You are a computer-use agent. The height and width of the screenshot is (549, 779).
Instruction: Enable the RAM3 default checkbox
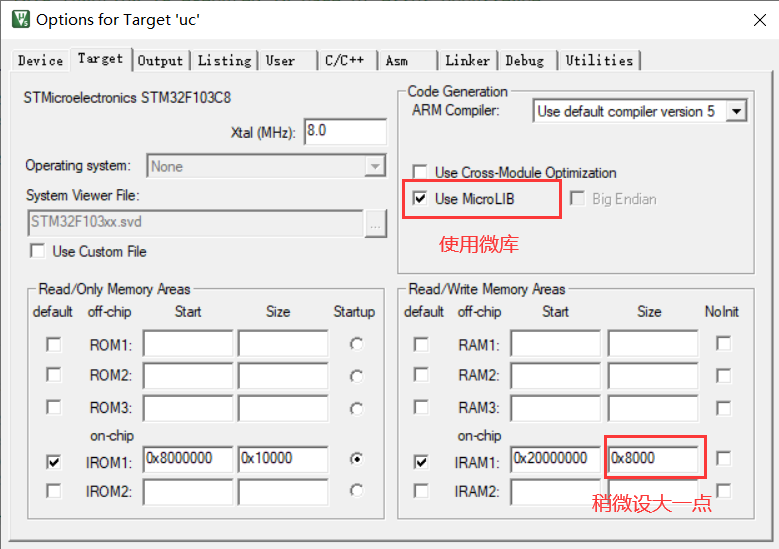(421, 407)
